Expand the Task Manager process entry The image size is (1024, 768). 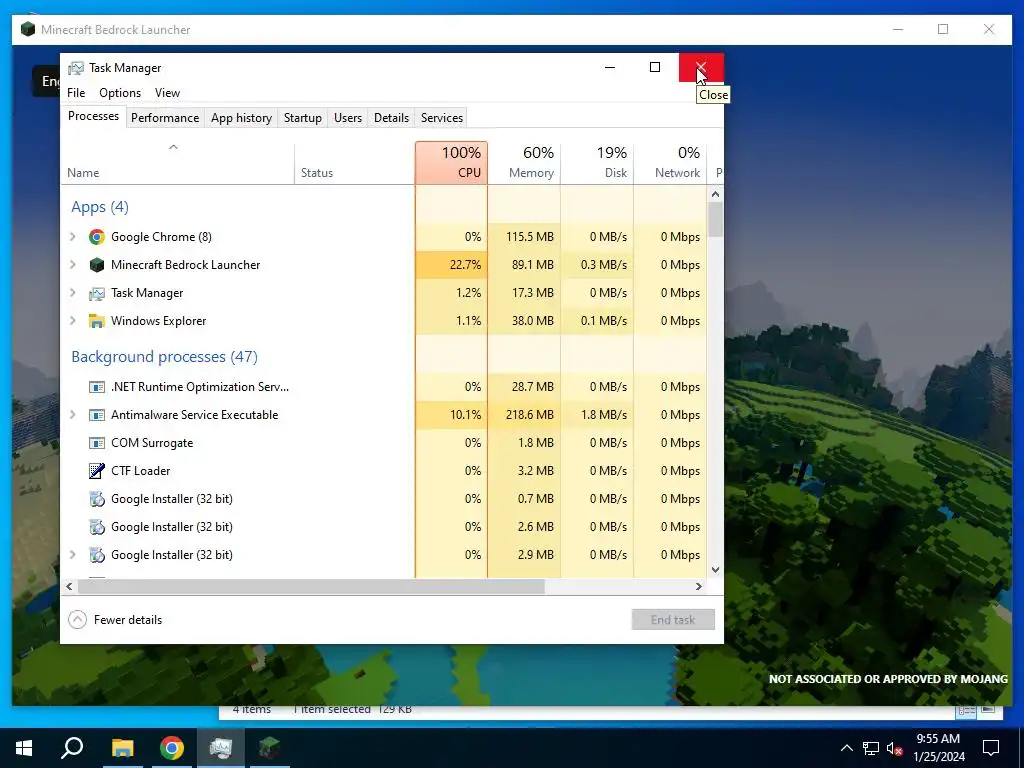pyautogui.click(x=73, y=293)
